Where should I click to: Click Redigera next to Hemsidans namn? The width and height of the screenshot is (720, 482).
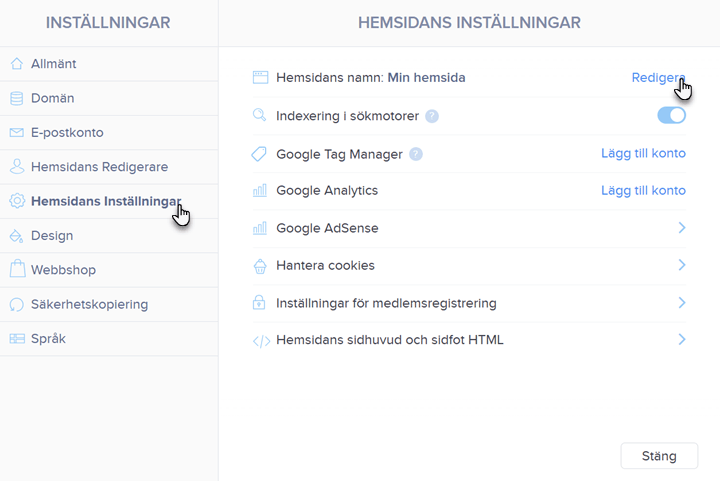[x=658, y=78]
